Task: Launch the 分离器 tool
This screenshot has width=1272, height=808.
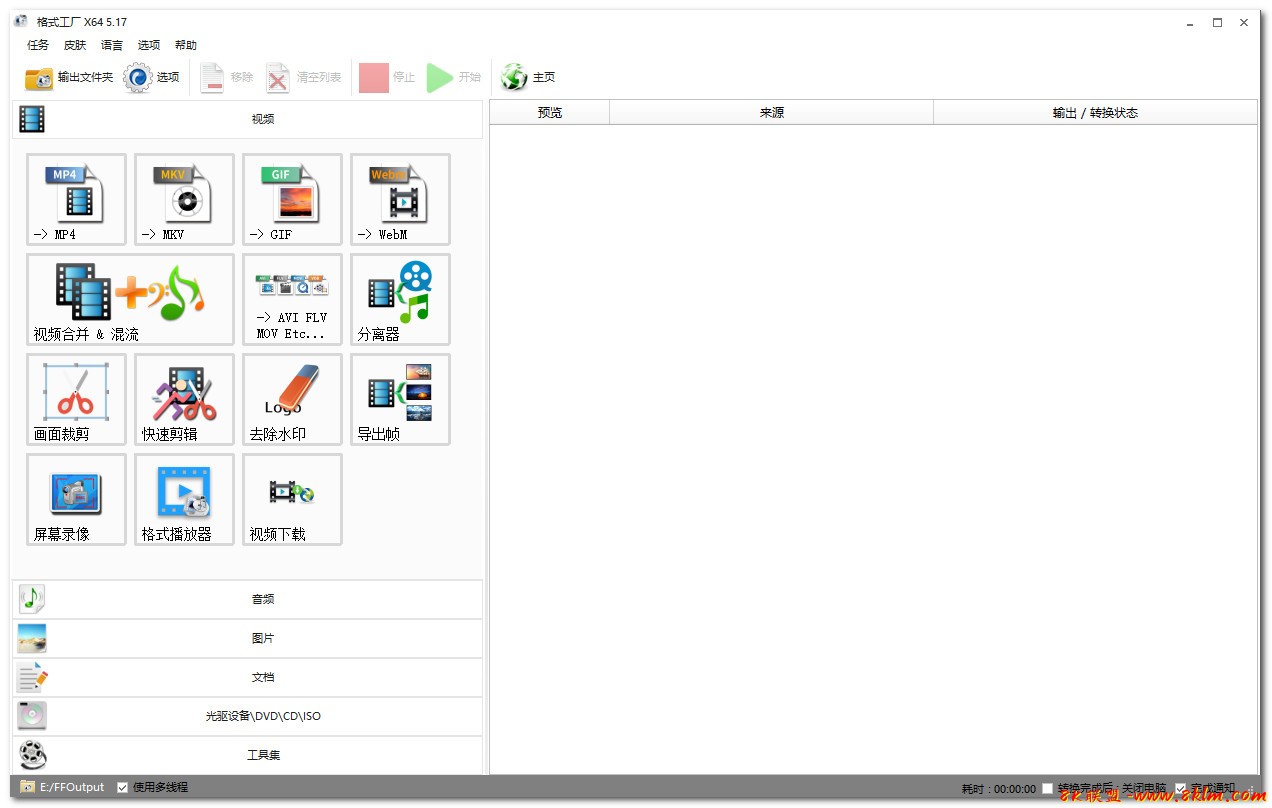Action: (400, 299)
